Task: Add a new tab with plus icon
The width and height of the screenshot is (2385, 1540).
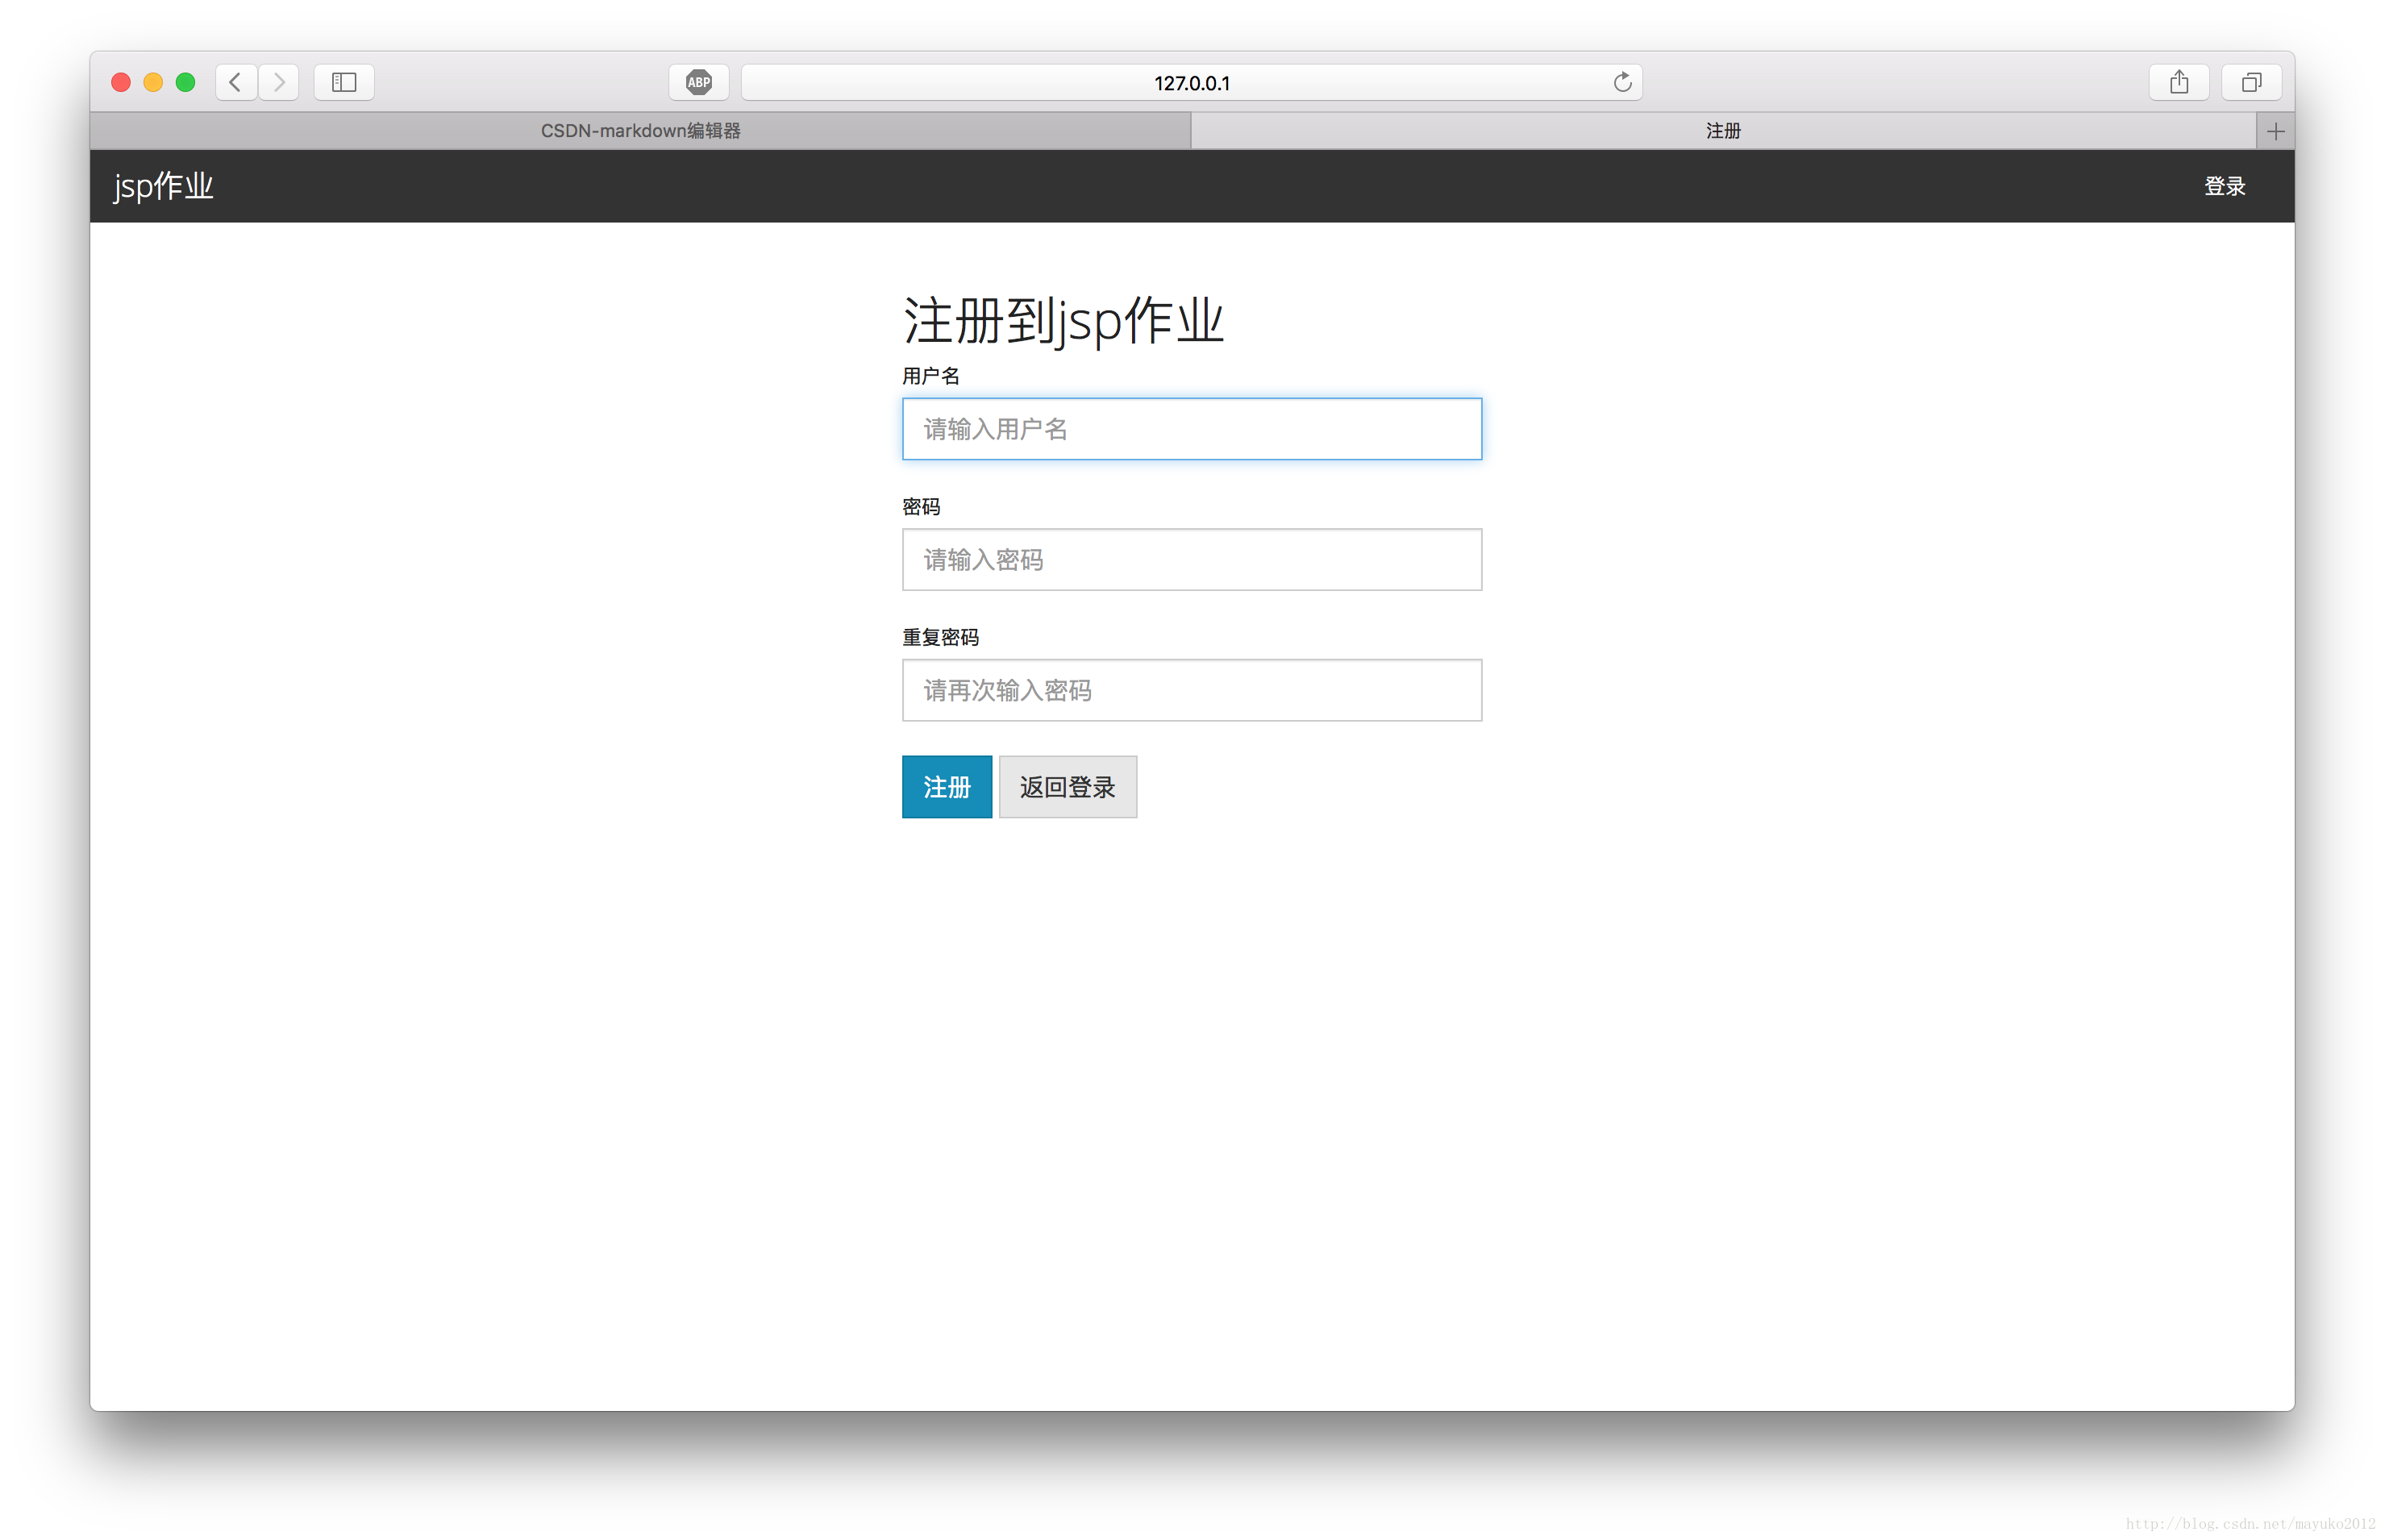Action: pos(2275,131)
